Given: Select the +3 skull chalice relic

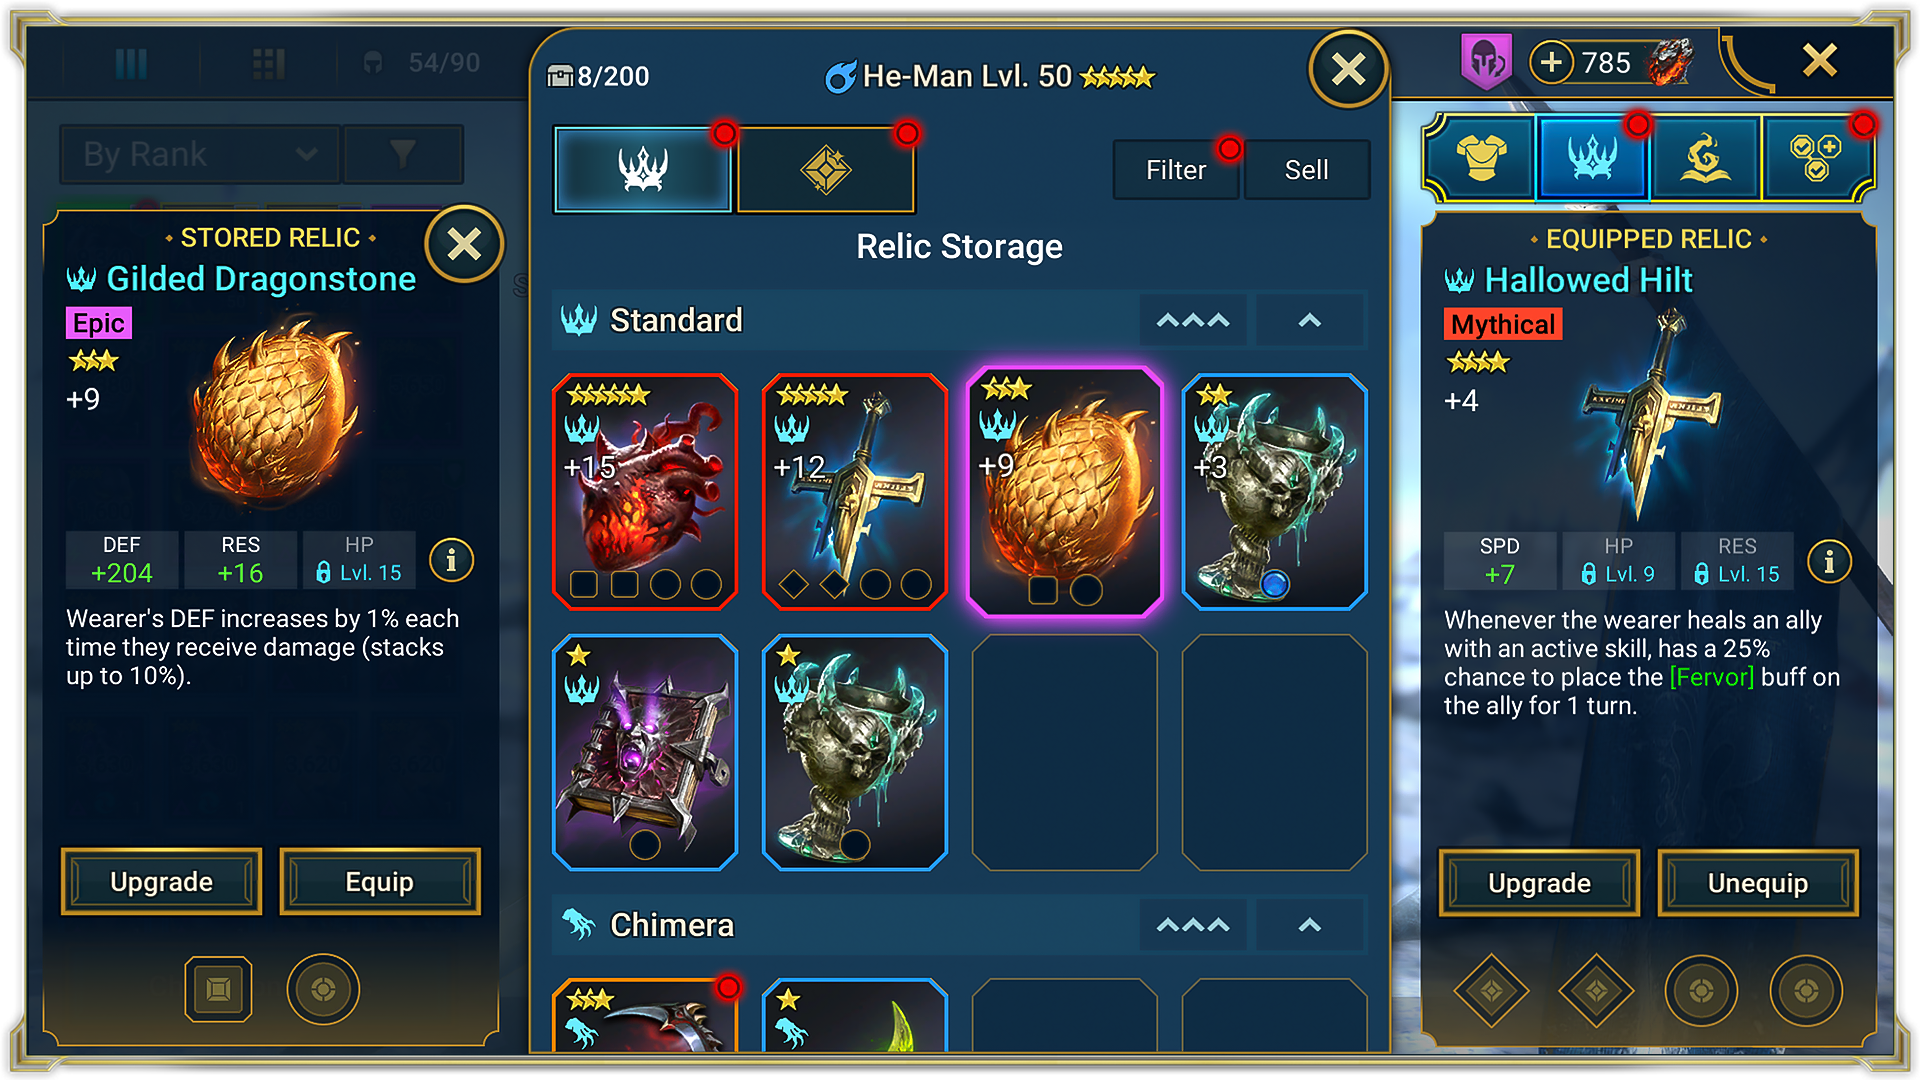Looking at the screenshot, I should 1274,492.
